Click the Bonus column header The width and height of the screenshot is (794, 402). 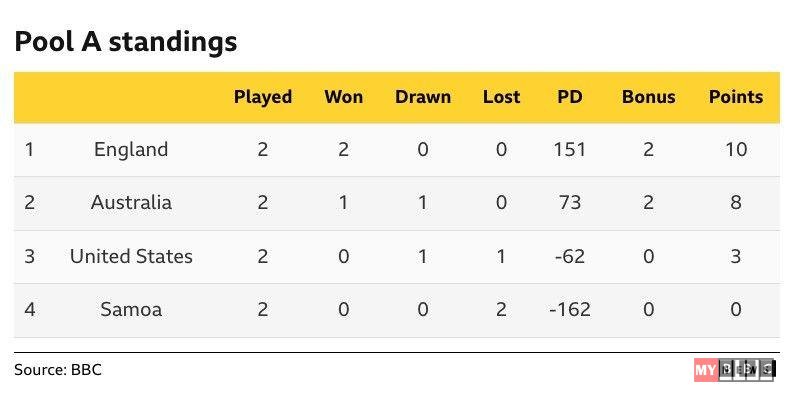[x=648, y=97]
